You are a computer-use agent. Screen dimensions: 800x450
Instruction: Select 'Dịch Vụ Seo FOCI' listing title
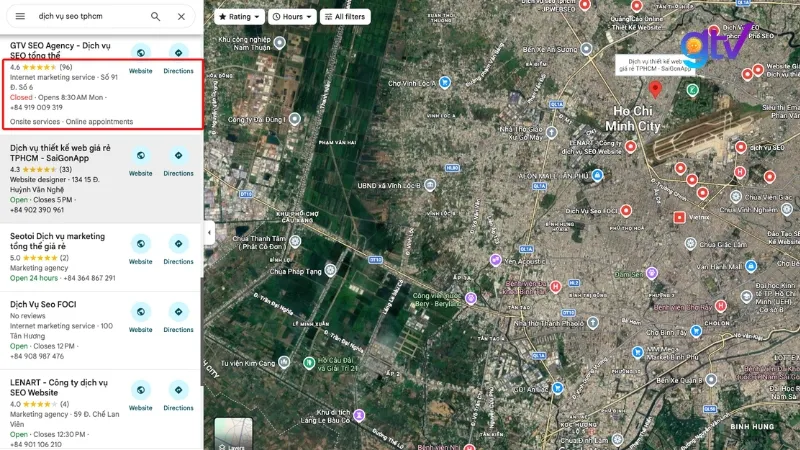[43, 305]
